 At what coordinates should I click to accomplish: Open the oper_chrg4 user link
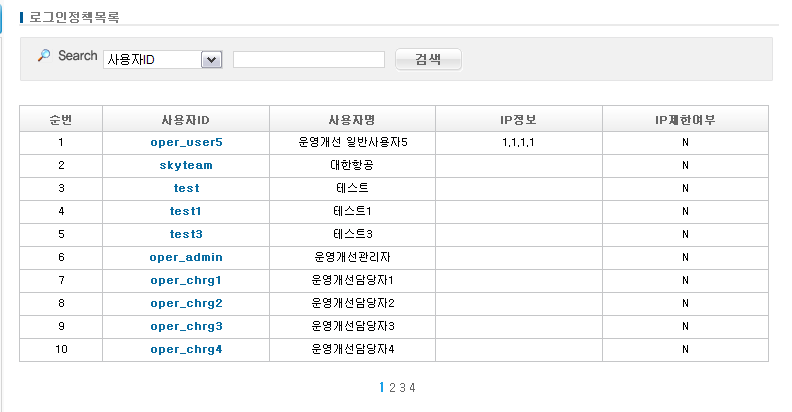(186, 349)
